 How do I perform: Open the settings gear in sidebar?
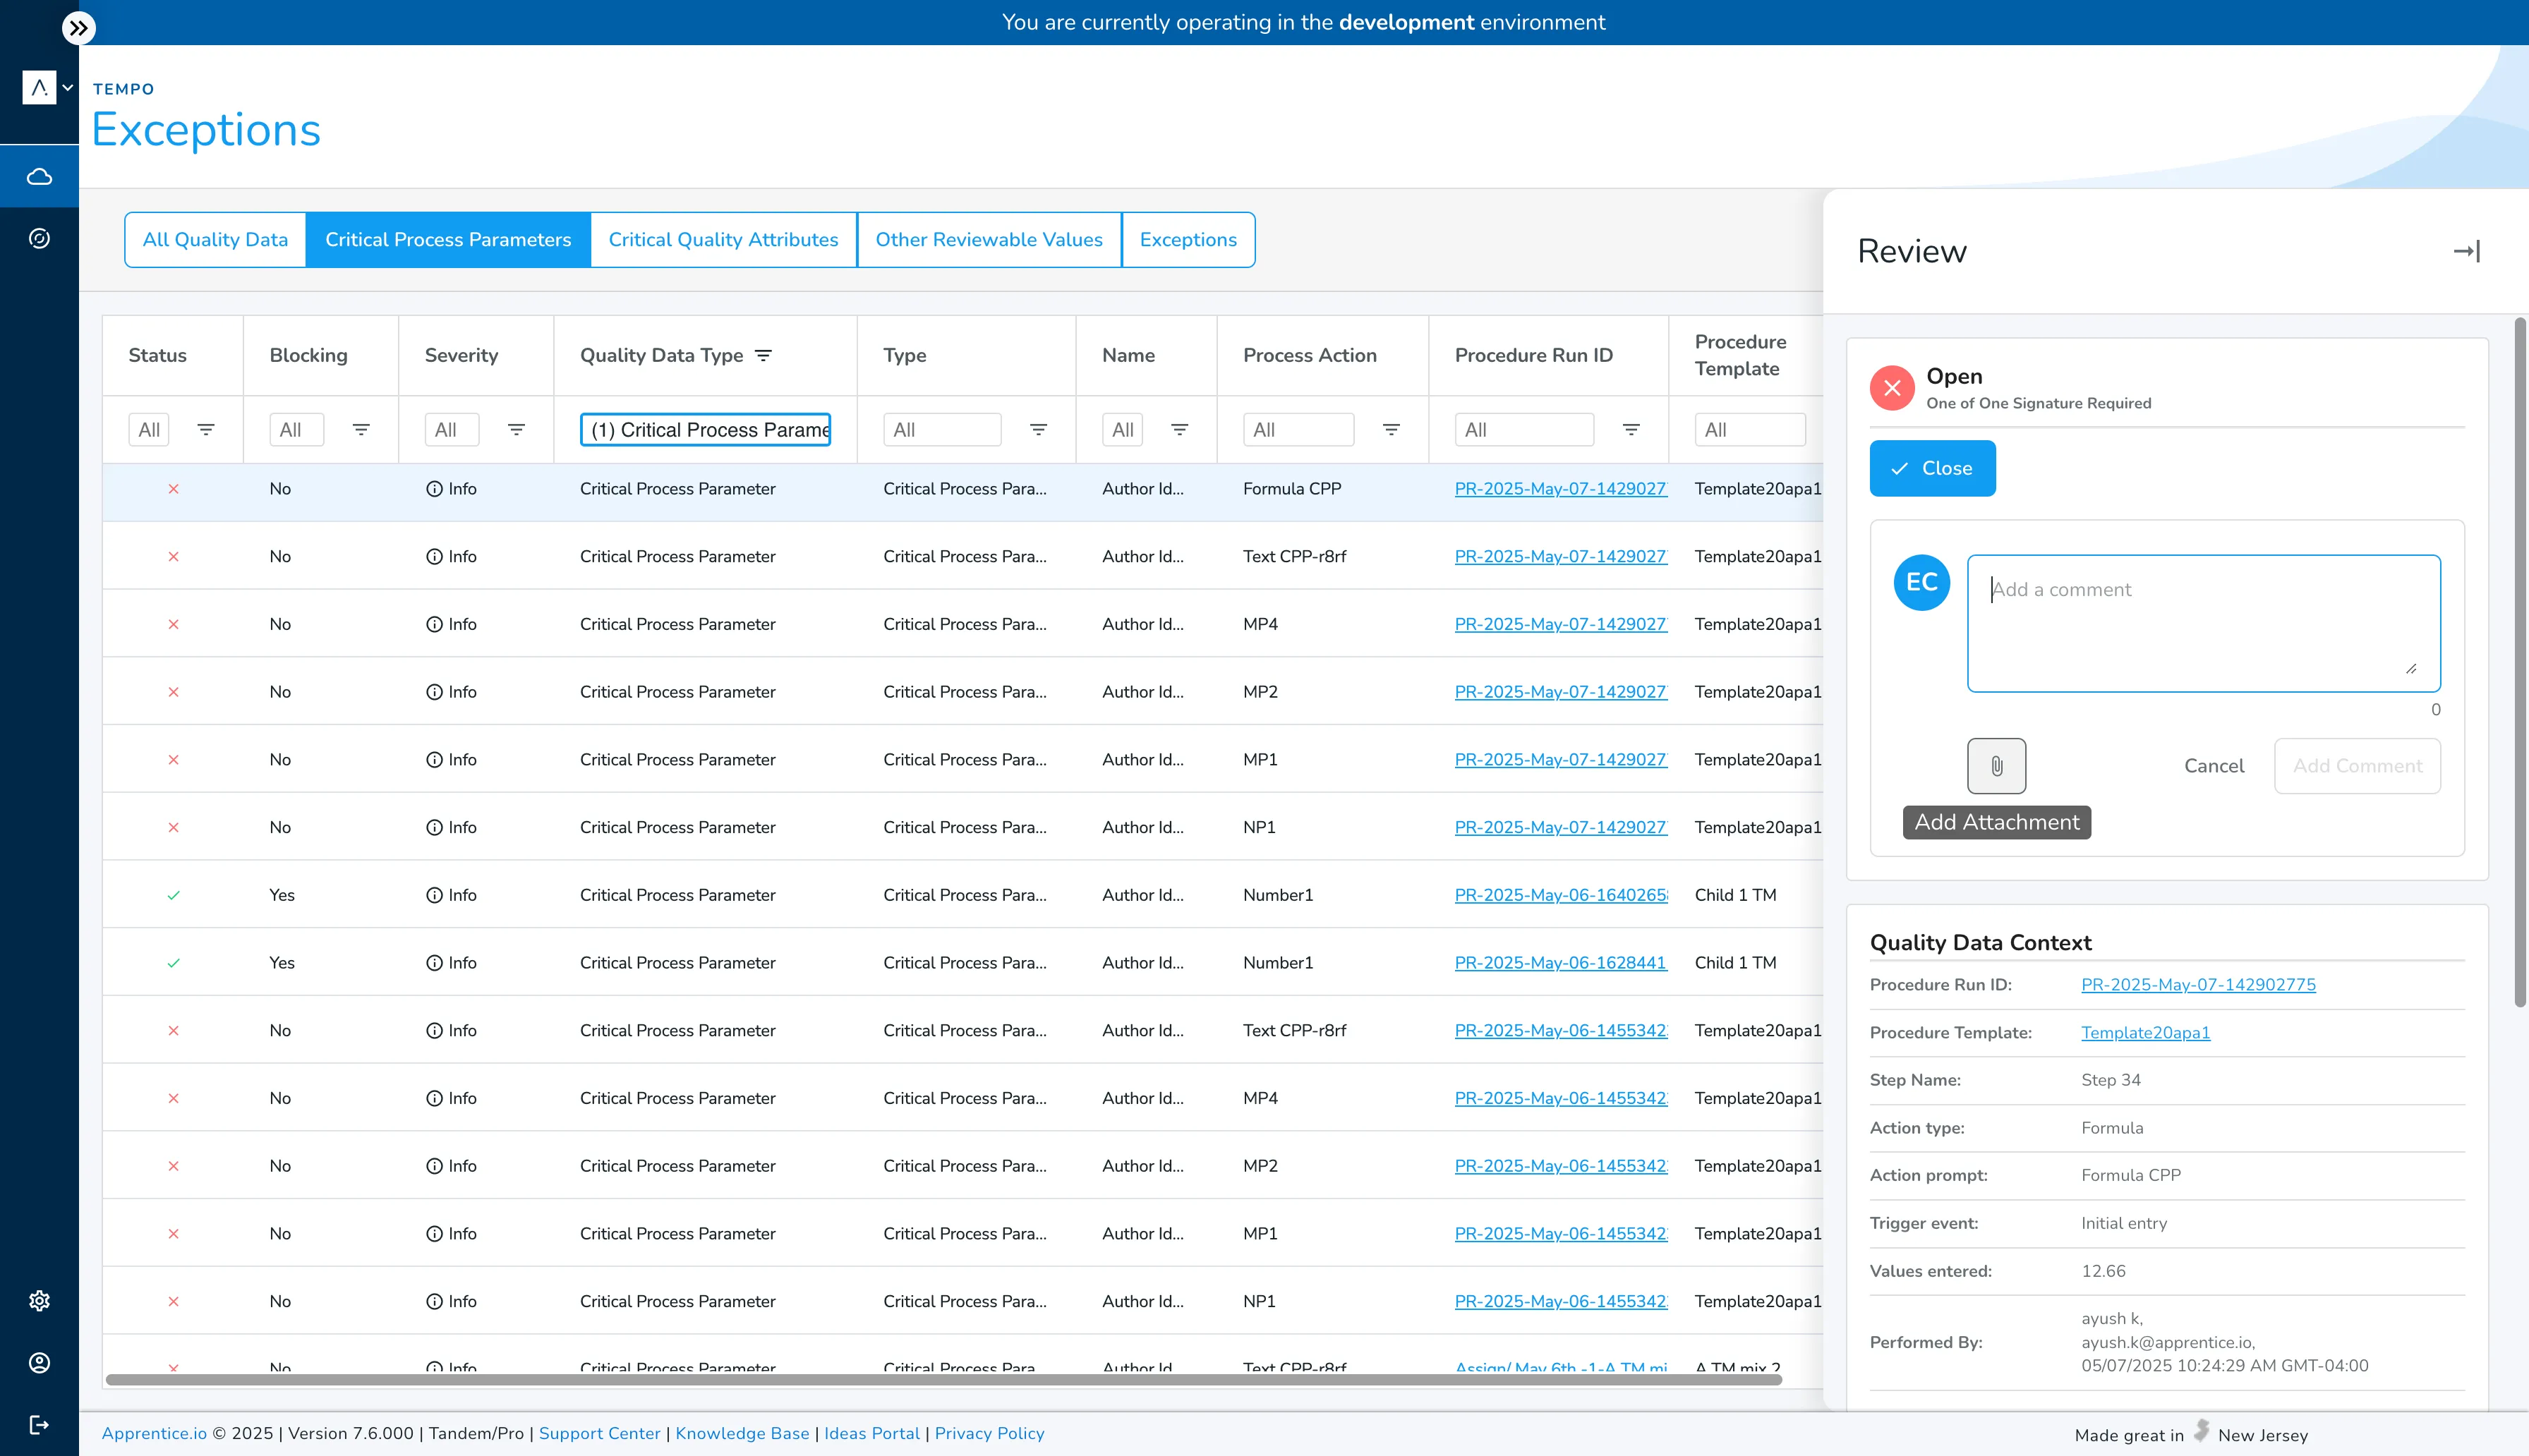coord(39,1300)
